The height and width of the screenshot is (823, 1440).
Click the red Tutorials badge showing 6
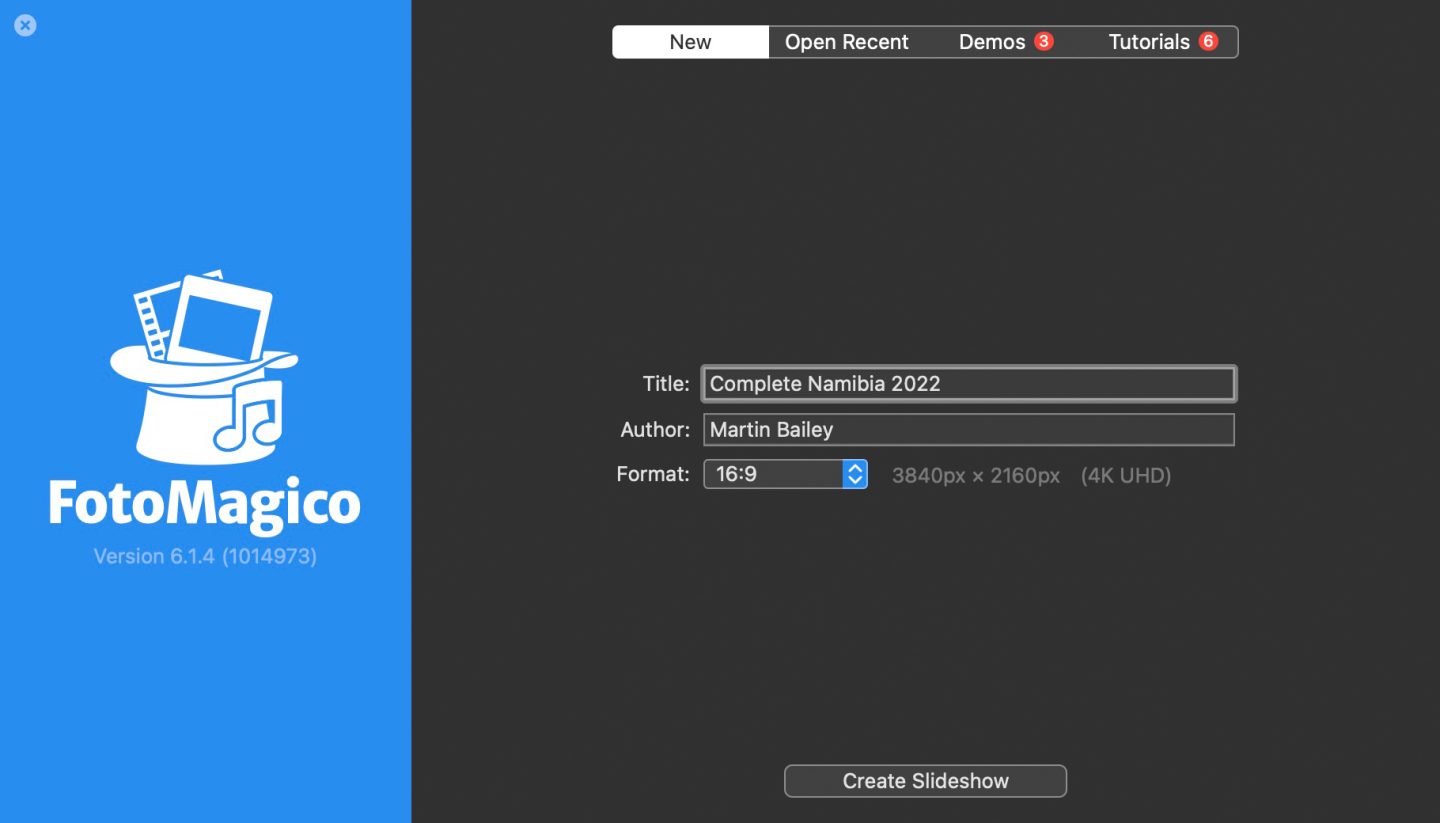tap(1208, 42)
